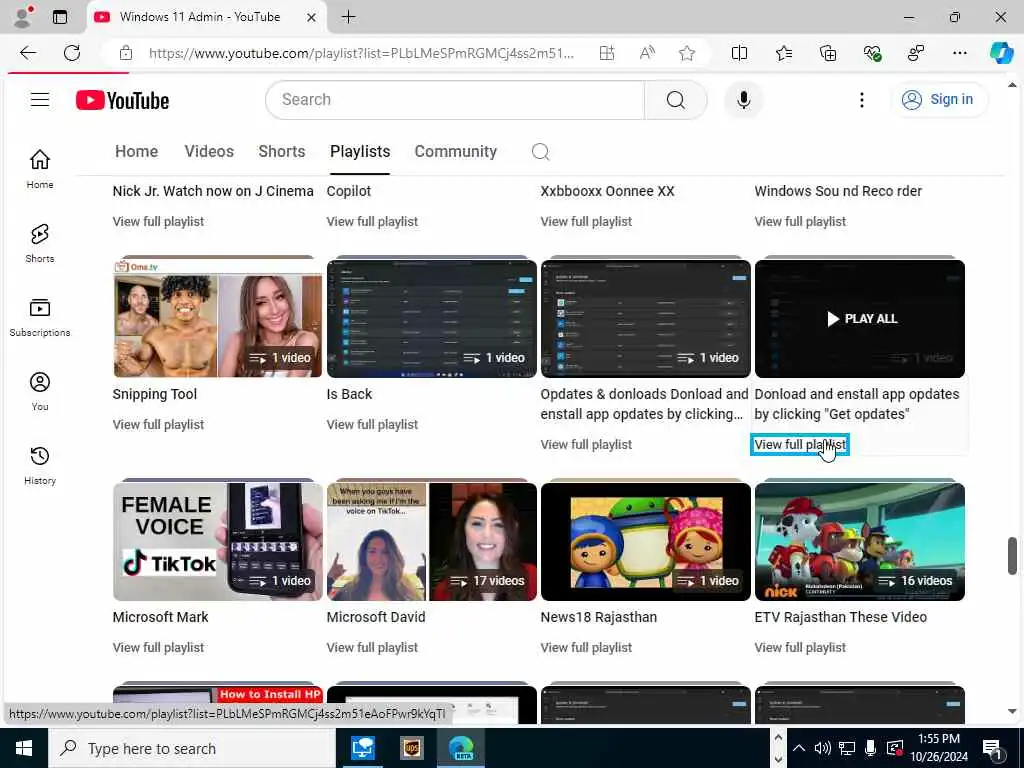Screen dimensions: 1024x768
Task: Open the apps/QR icon in address bar
Action: (607, 53)
